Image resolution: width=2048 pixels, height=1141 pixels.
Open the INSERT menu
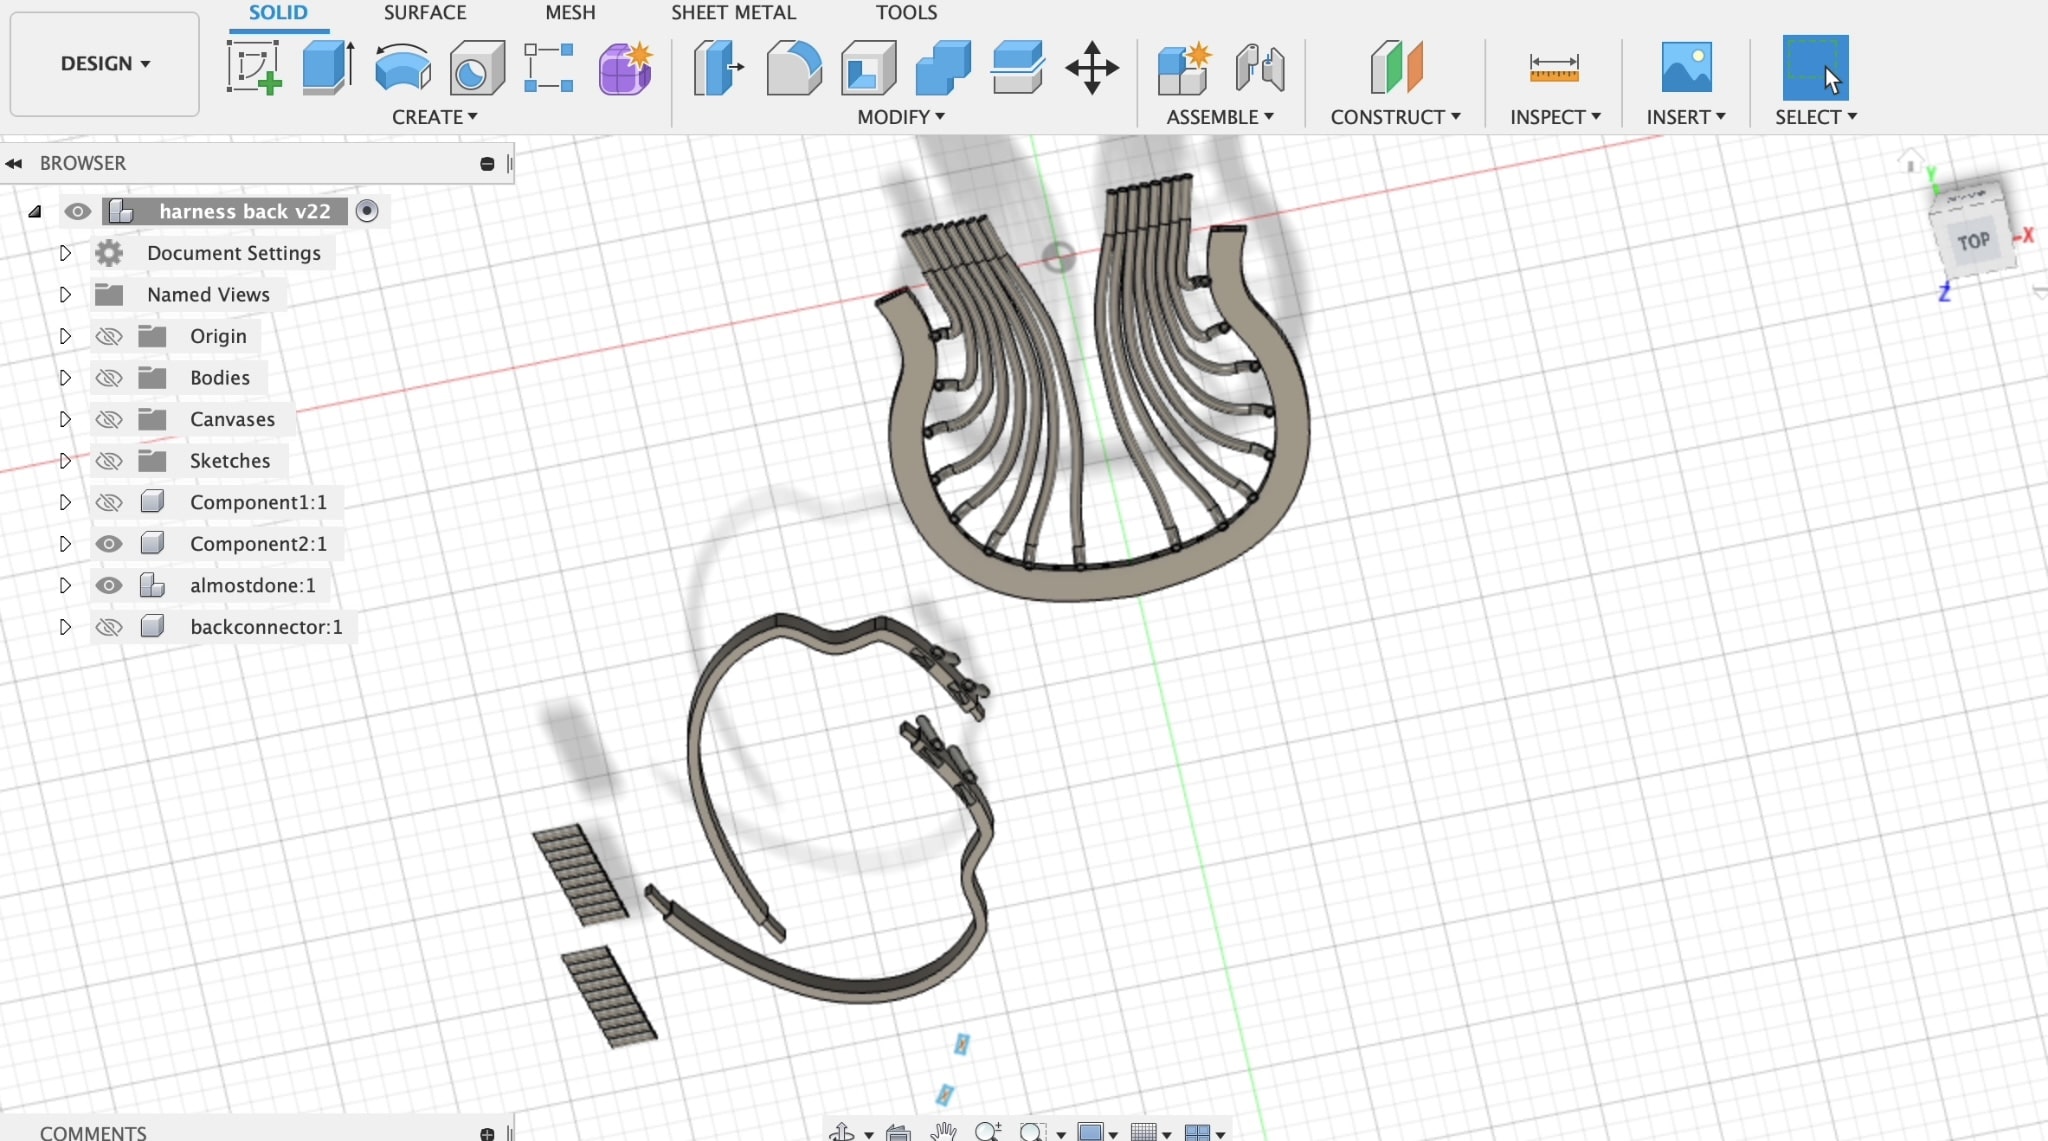pos(1686,117)
